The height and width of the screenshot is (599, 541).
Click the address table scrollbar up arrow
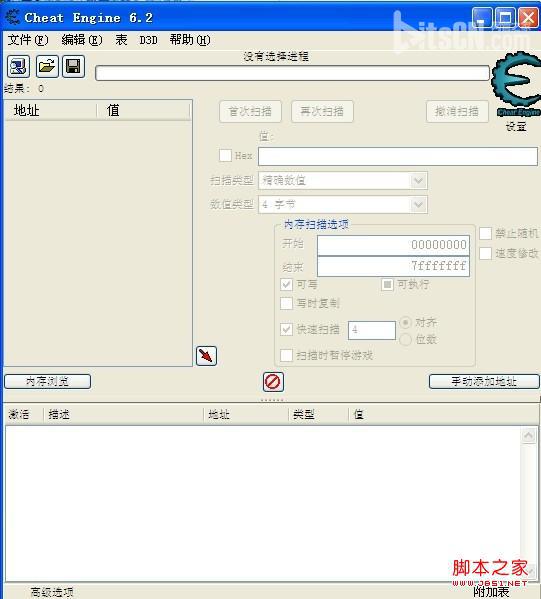528,435
